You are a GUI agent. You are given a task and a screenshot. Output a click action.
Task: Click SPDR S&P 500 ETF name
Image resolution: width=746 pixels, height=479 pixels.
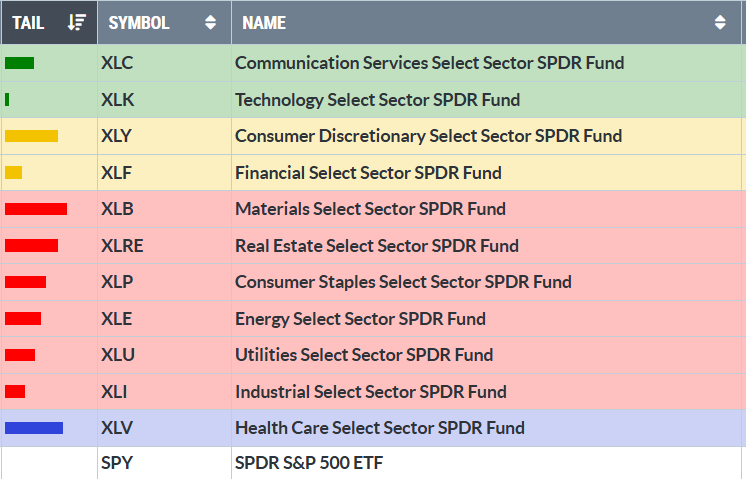coord(309,464)
